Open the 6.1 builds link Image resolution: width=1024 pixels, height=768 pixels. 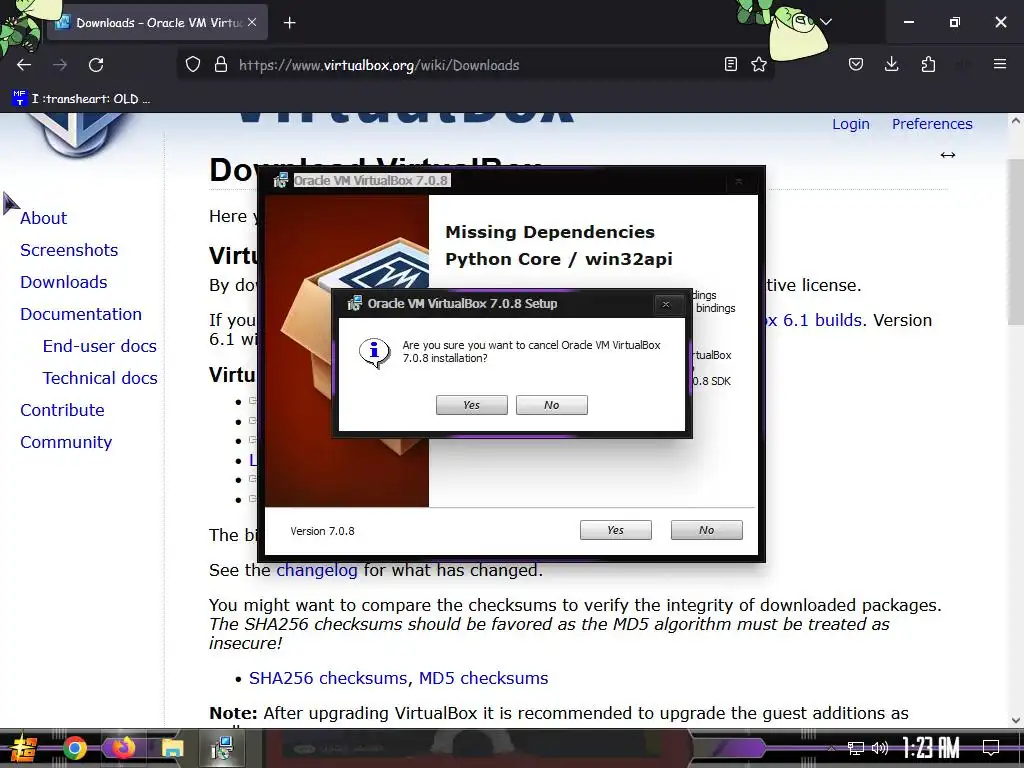(x=814, y=320)
